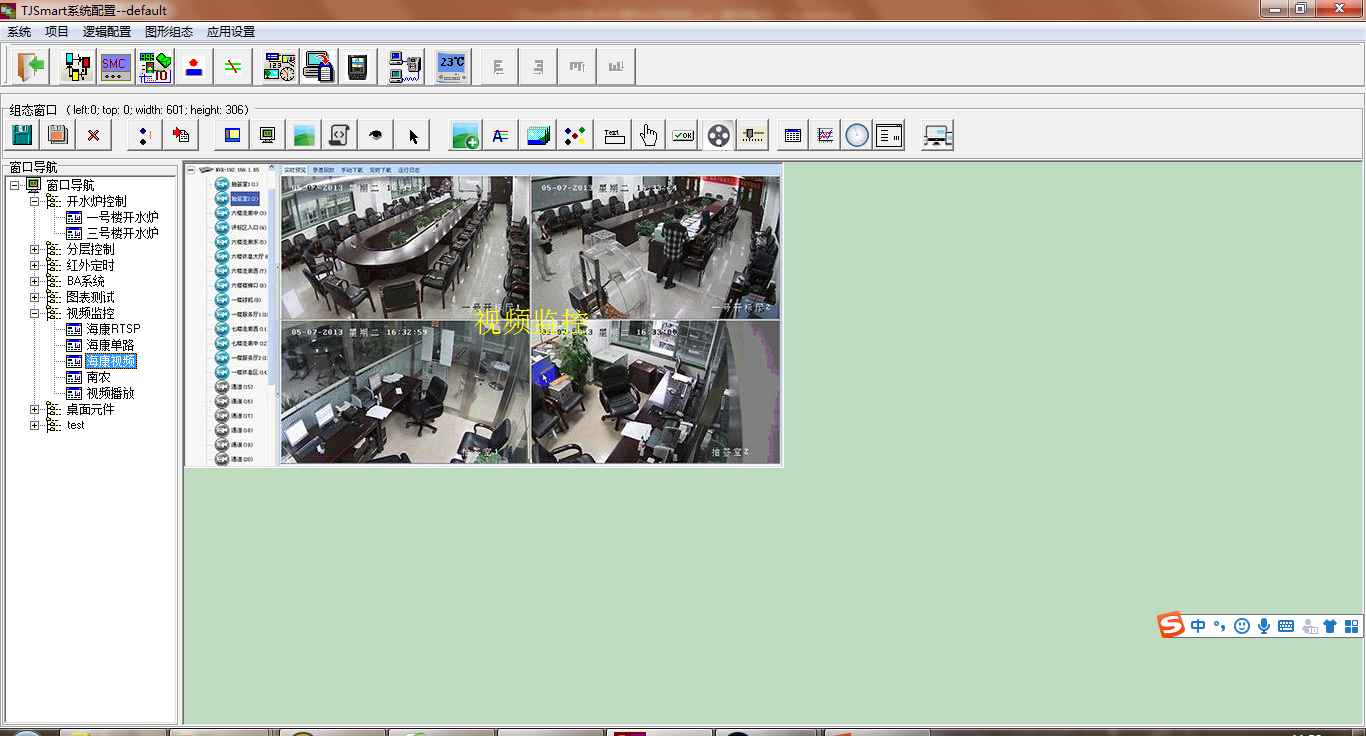Collapse the 视频监控 tree node
The width and height of the screenshot is (1366, 736).
35,313
